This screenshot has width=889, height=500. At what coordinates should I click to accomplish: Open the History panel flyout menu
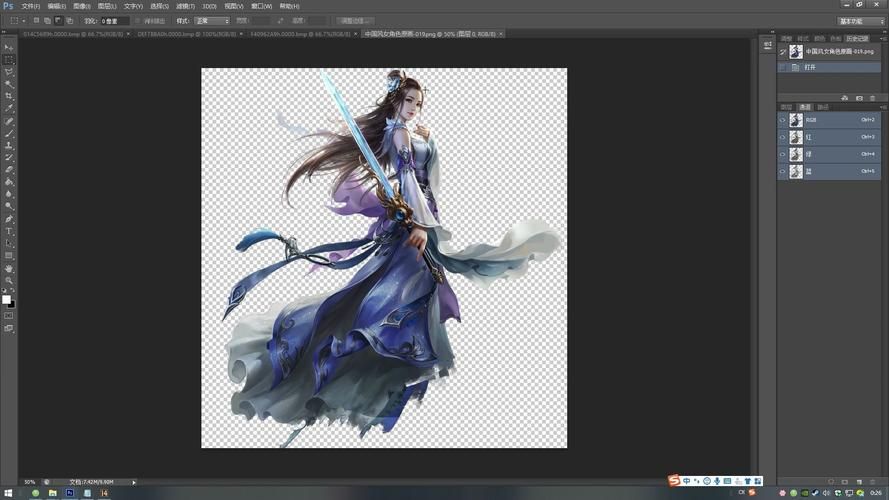coord(883,39)
